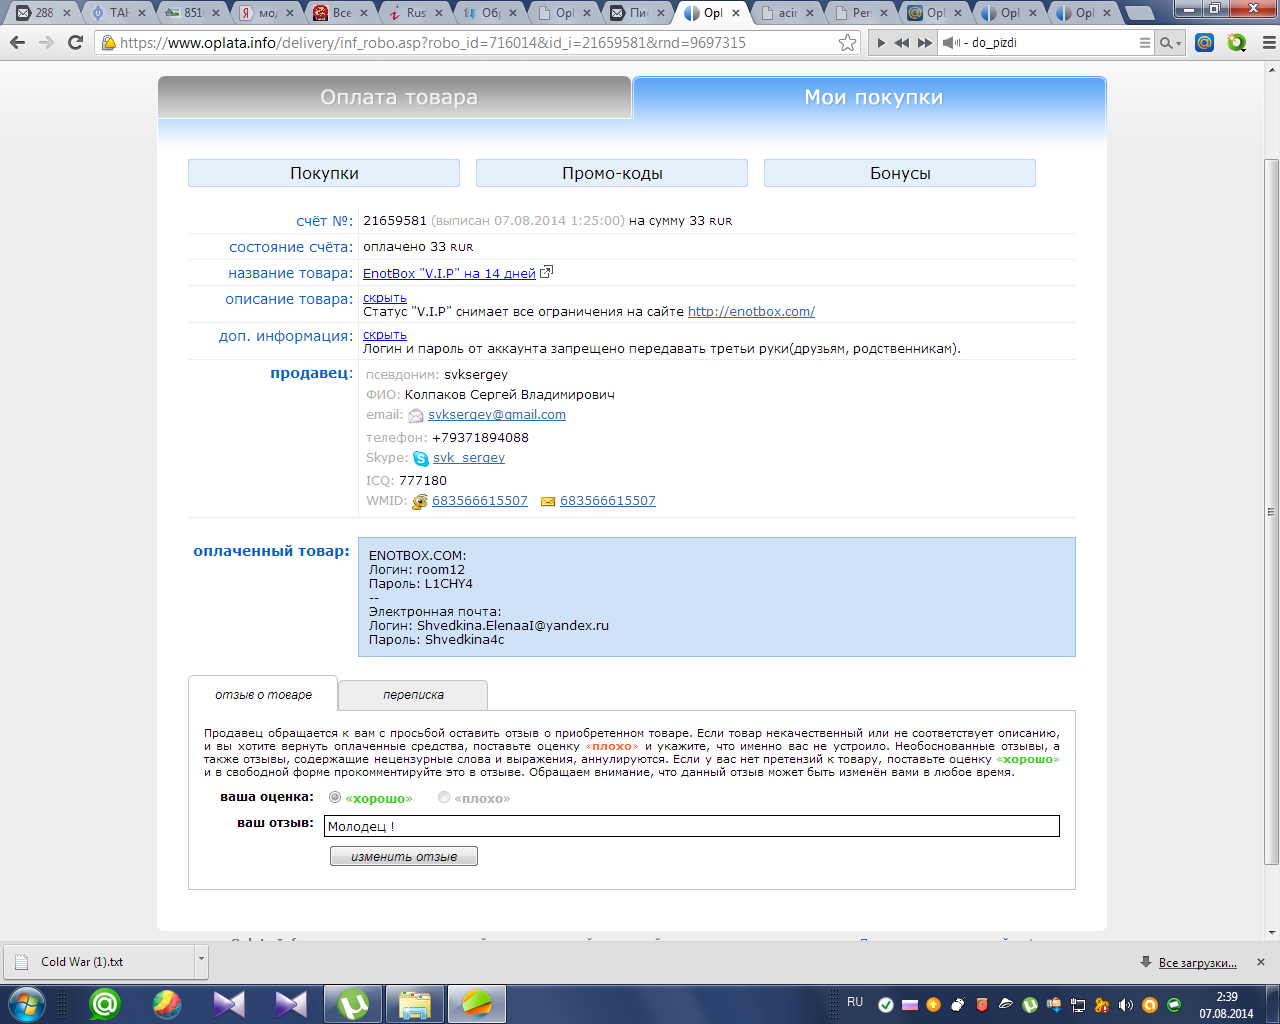Click the email envelope icon beside seller email
This screenshot has width=1280, height=1024.
(416, 415)
